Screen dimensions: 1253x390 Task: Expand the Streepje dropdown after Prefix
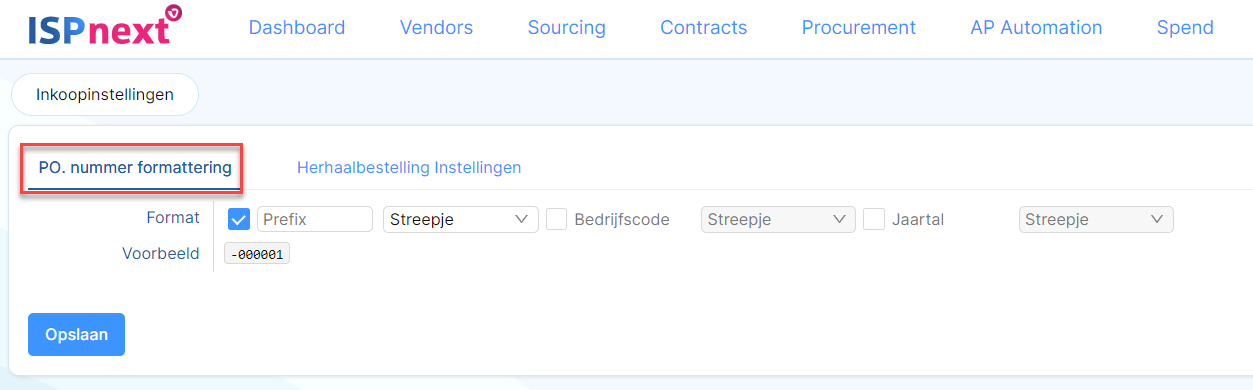[x=461, y=219]
